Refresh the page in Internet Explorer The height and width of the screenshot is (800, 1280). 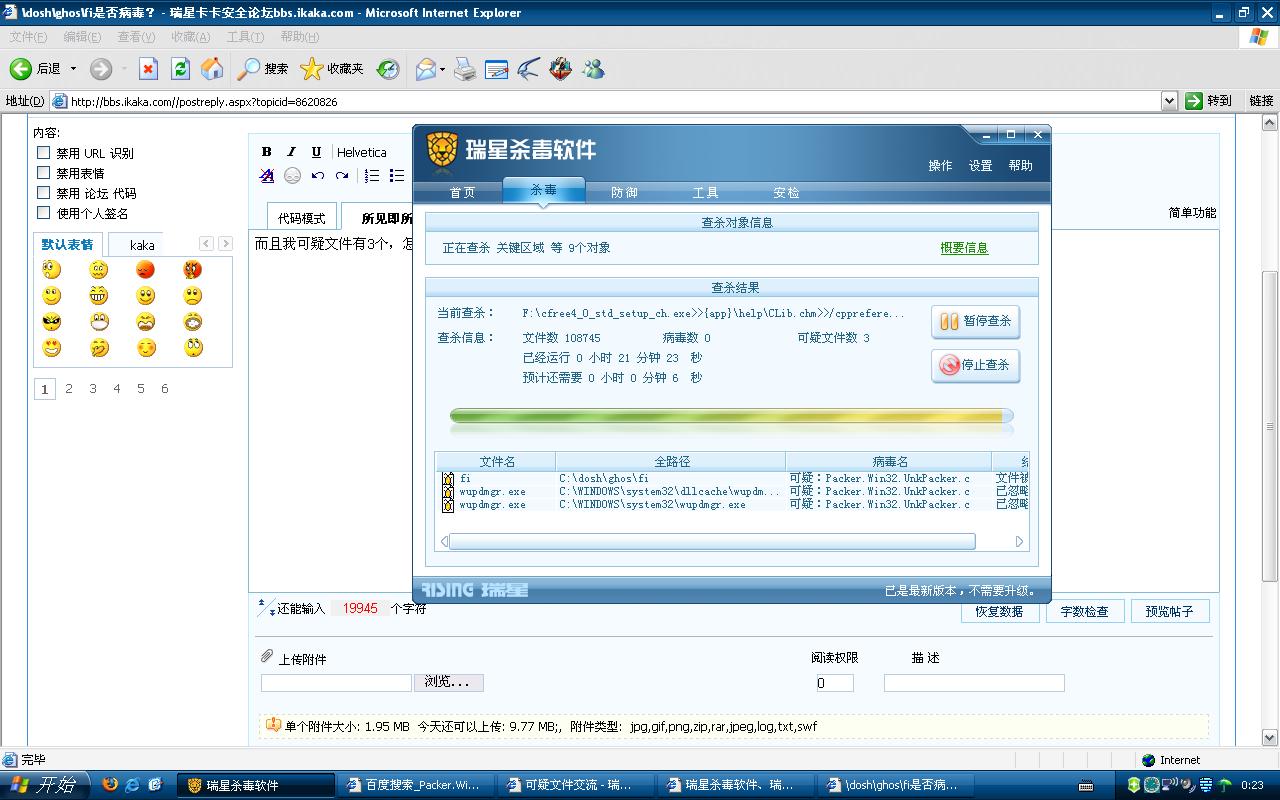coord(180,69)
